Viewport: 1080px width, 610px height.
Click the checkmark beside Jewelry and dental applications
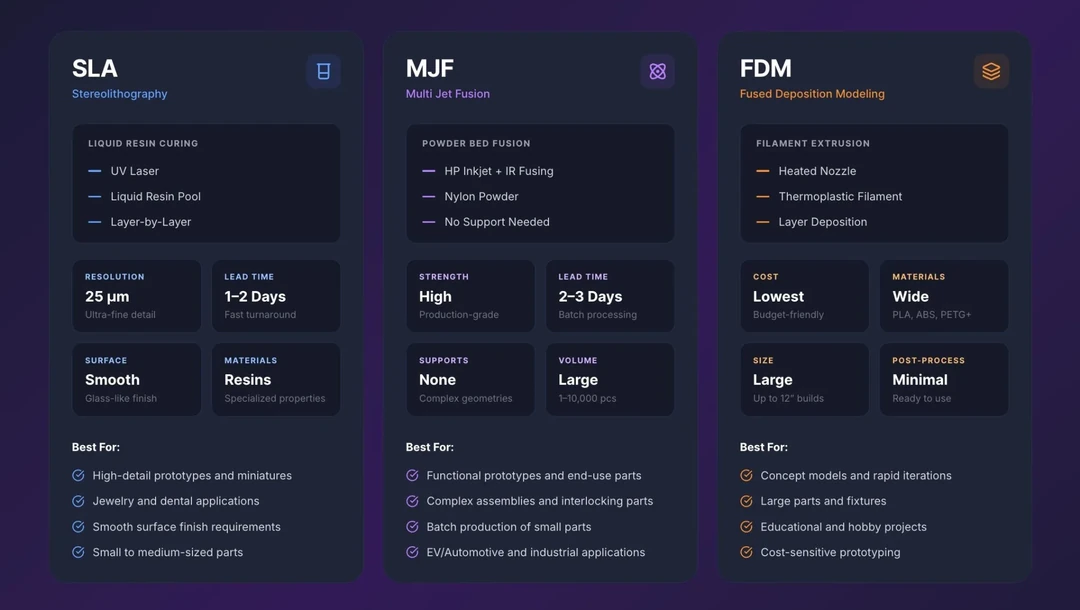click(79, 501)
